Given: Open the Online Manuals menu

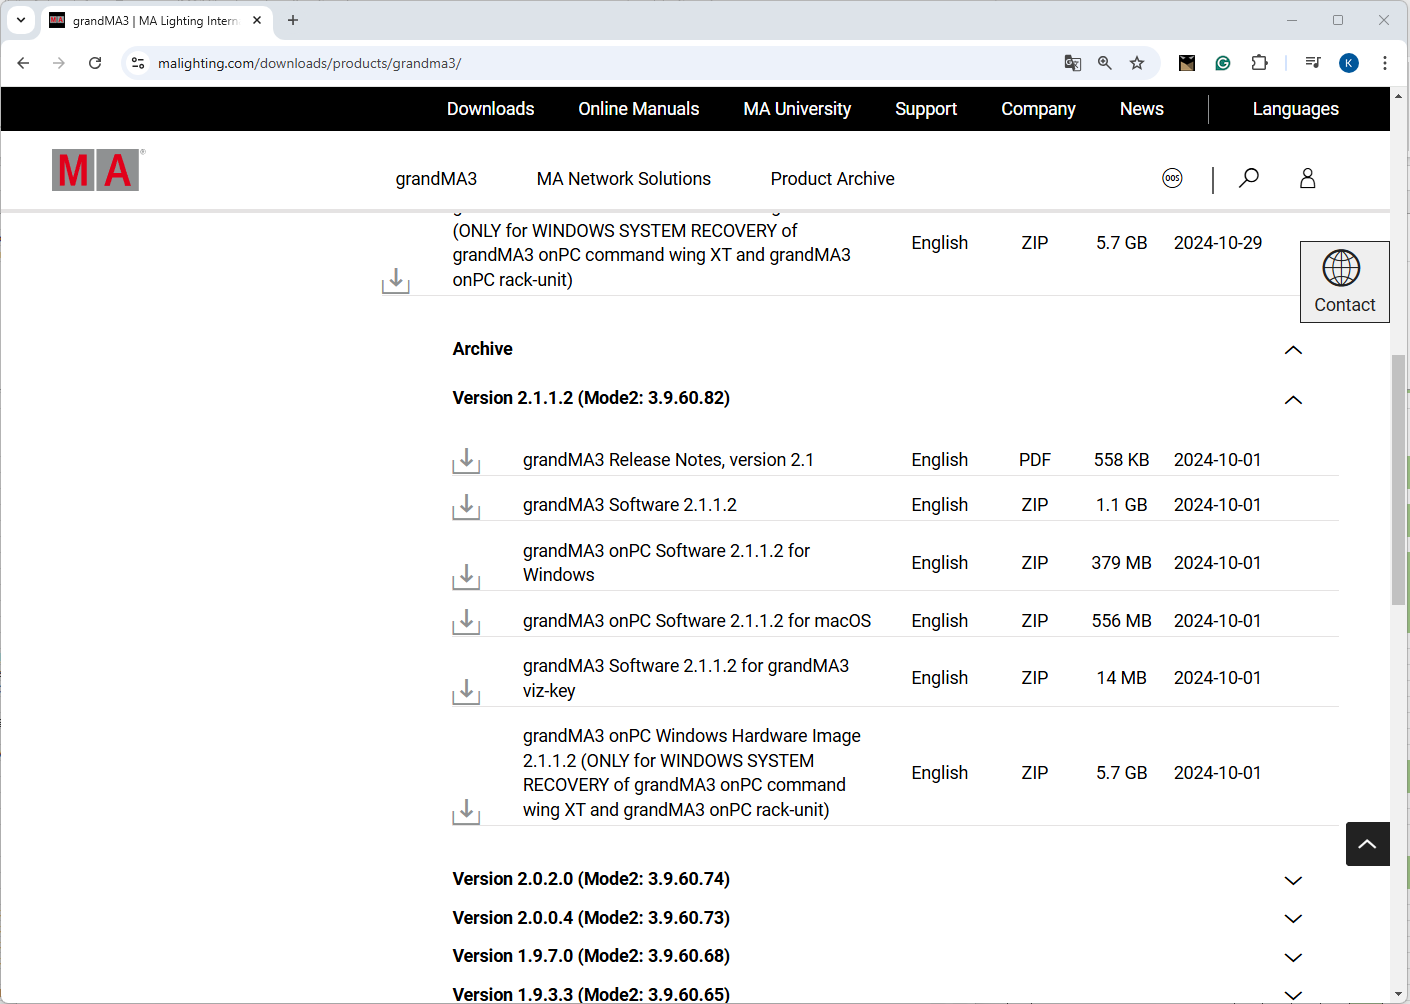Looking at the screenshot, I should pos(638,109).
